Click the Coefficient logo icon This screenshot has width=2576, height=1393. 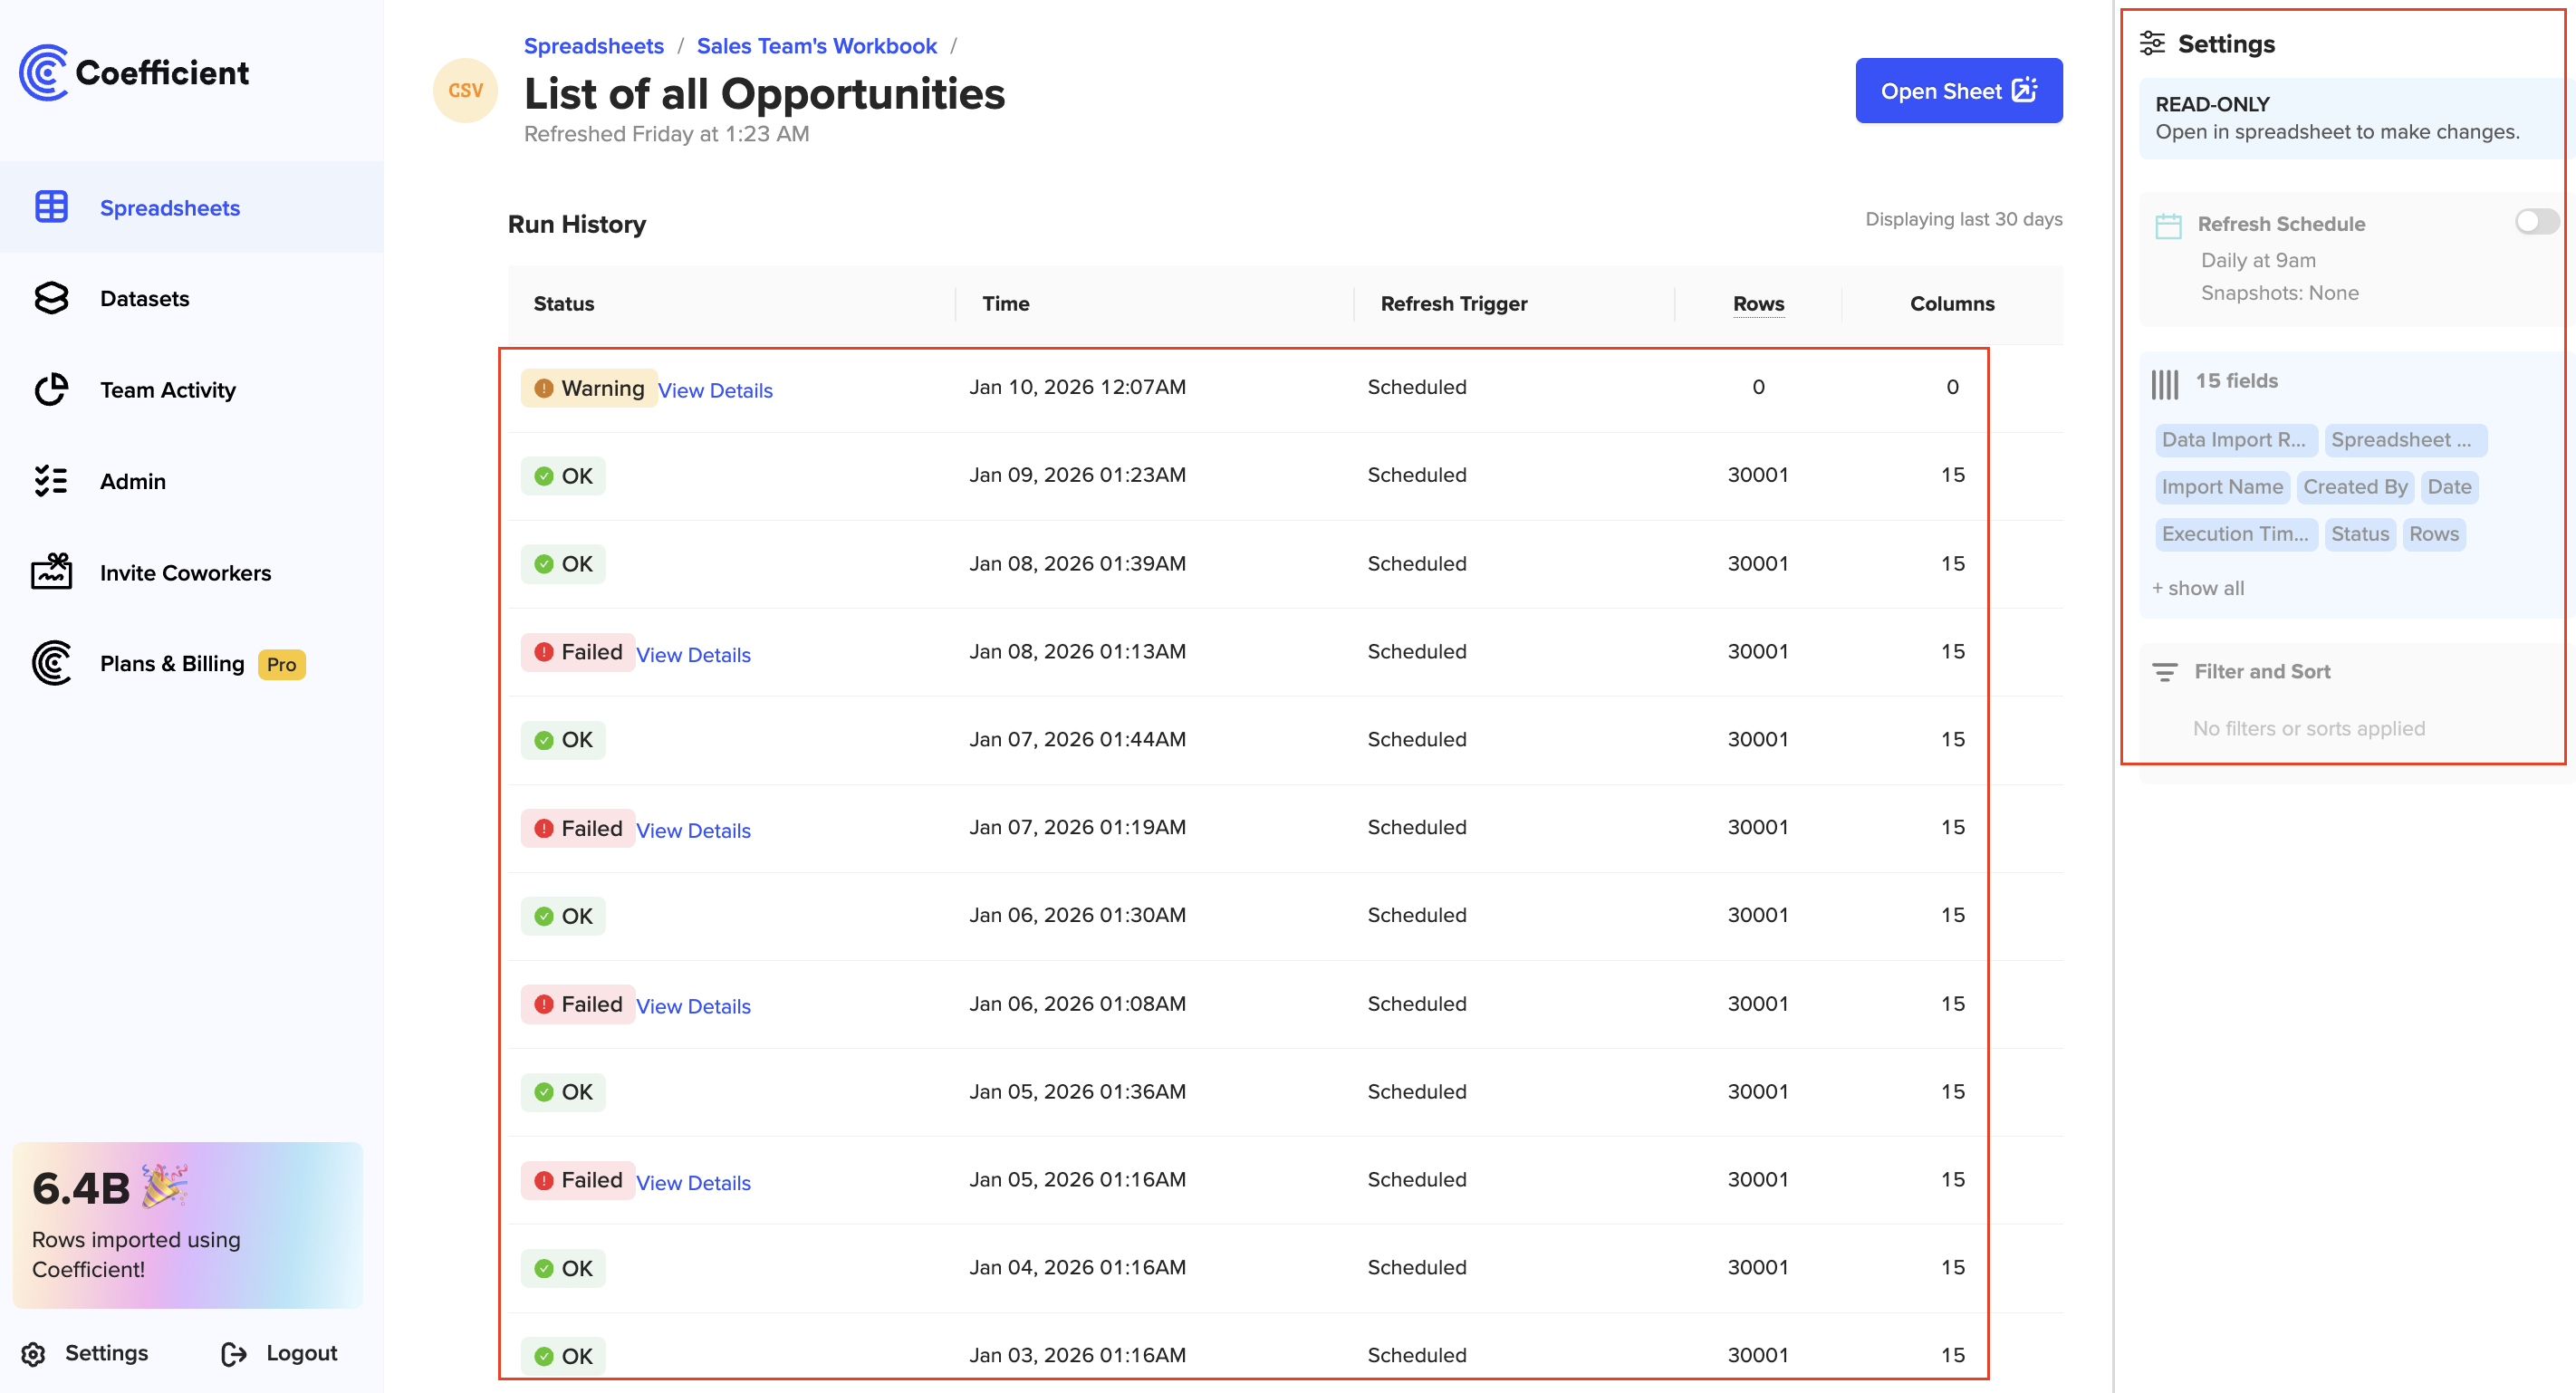pyautogui.click(x=43, y=72)
